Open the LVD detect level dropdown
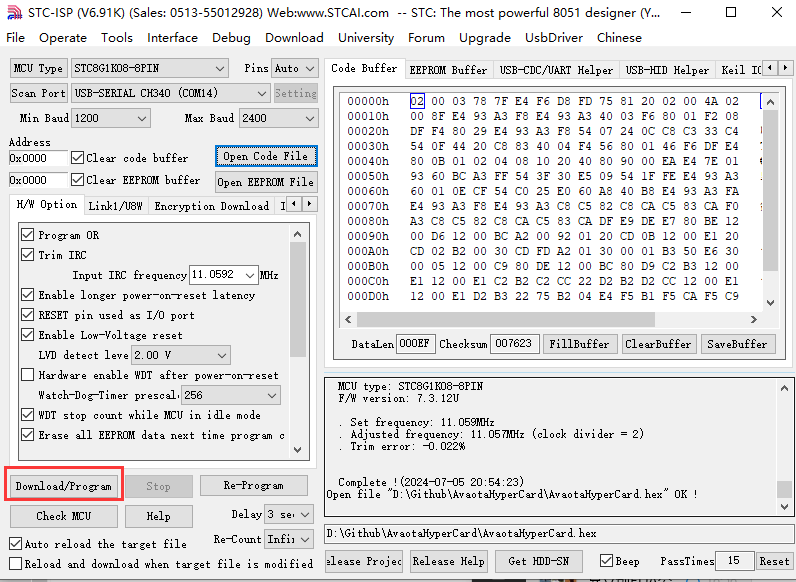 pos(221,355)
